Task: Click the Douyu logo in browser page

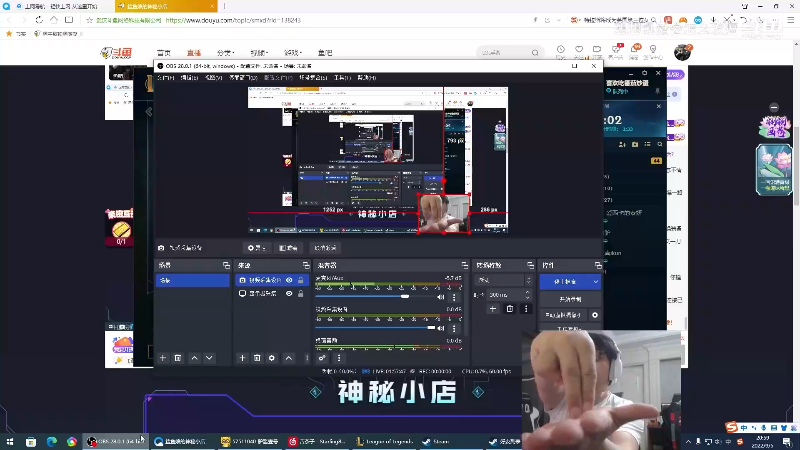Action: 116,53
